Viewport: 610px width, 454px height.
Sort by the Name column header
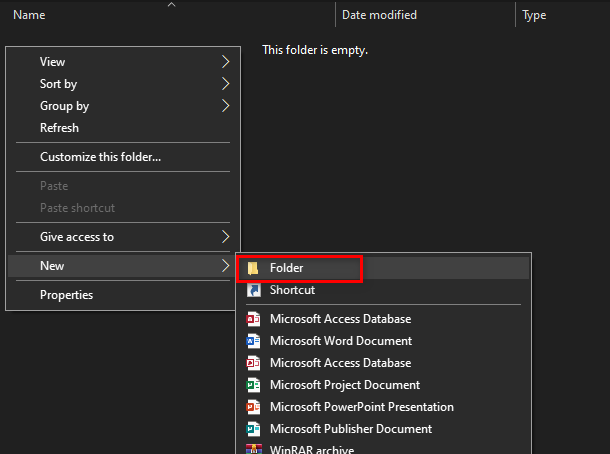click(29, 15)
